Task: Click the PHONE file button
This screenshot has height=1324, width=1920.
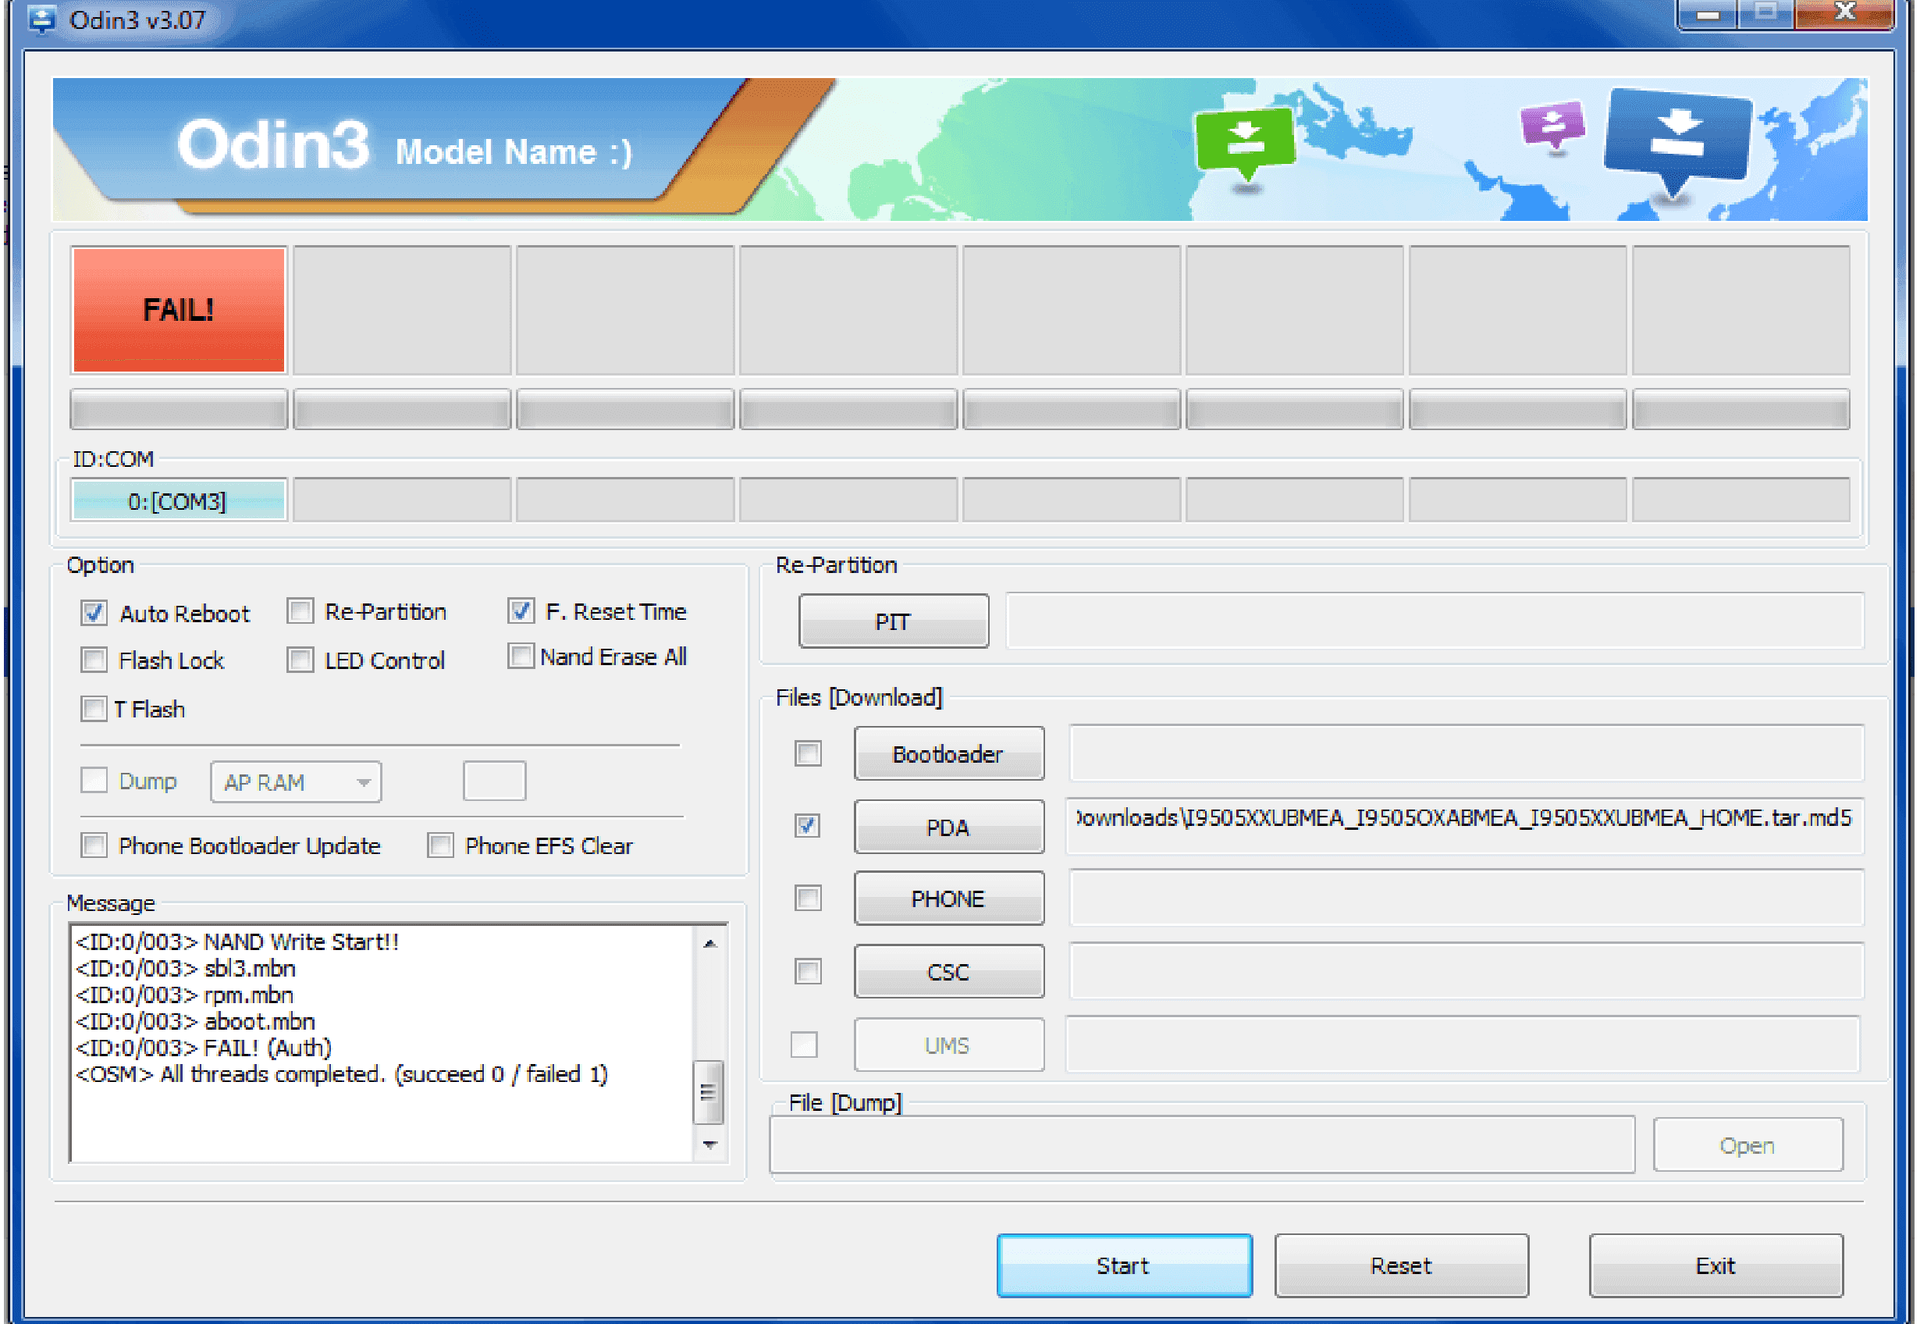Action: coord(948,898)
